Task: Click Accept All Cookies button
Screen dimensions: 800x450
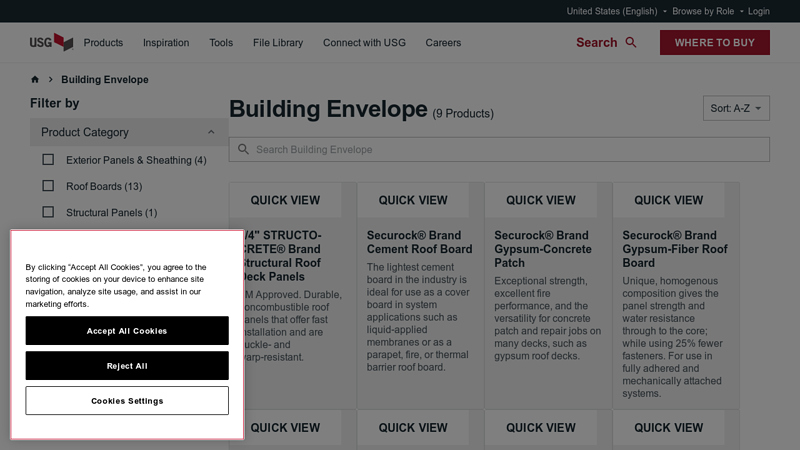Action: coord(127,331)
